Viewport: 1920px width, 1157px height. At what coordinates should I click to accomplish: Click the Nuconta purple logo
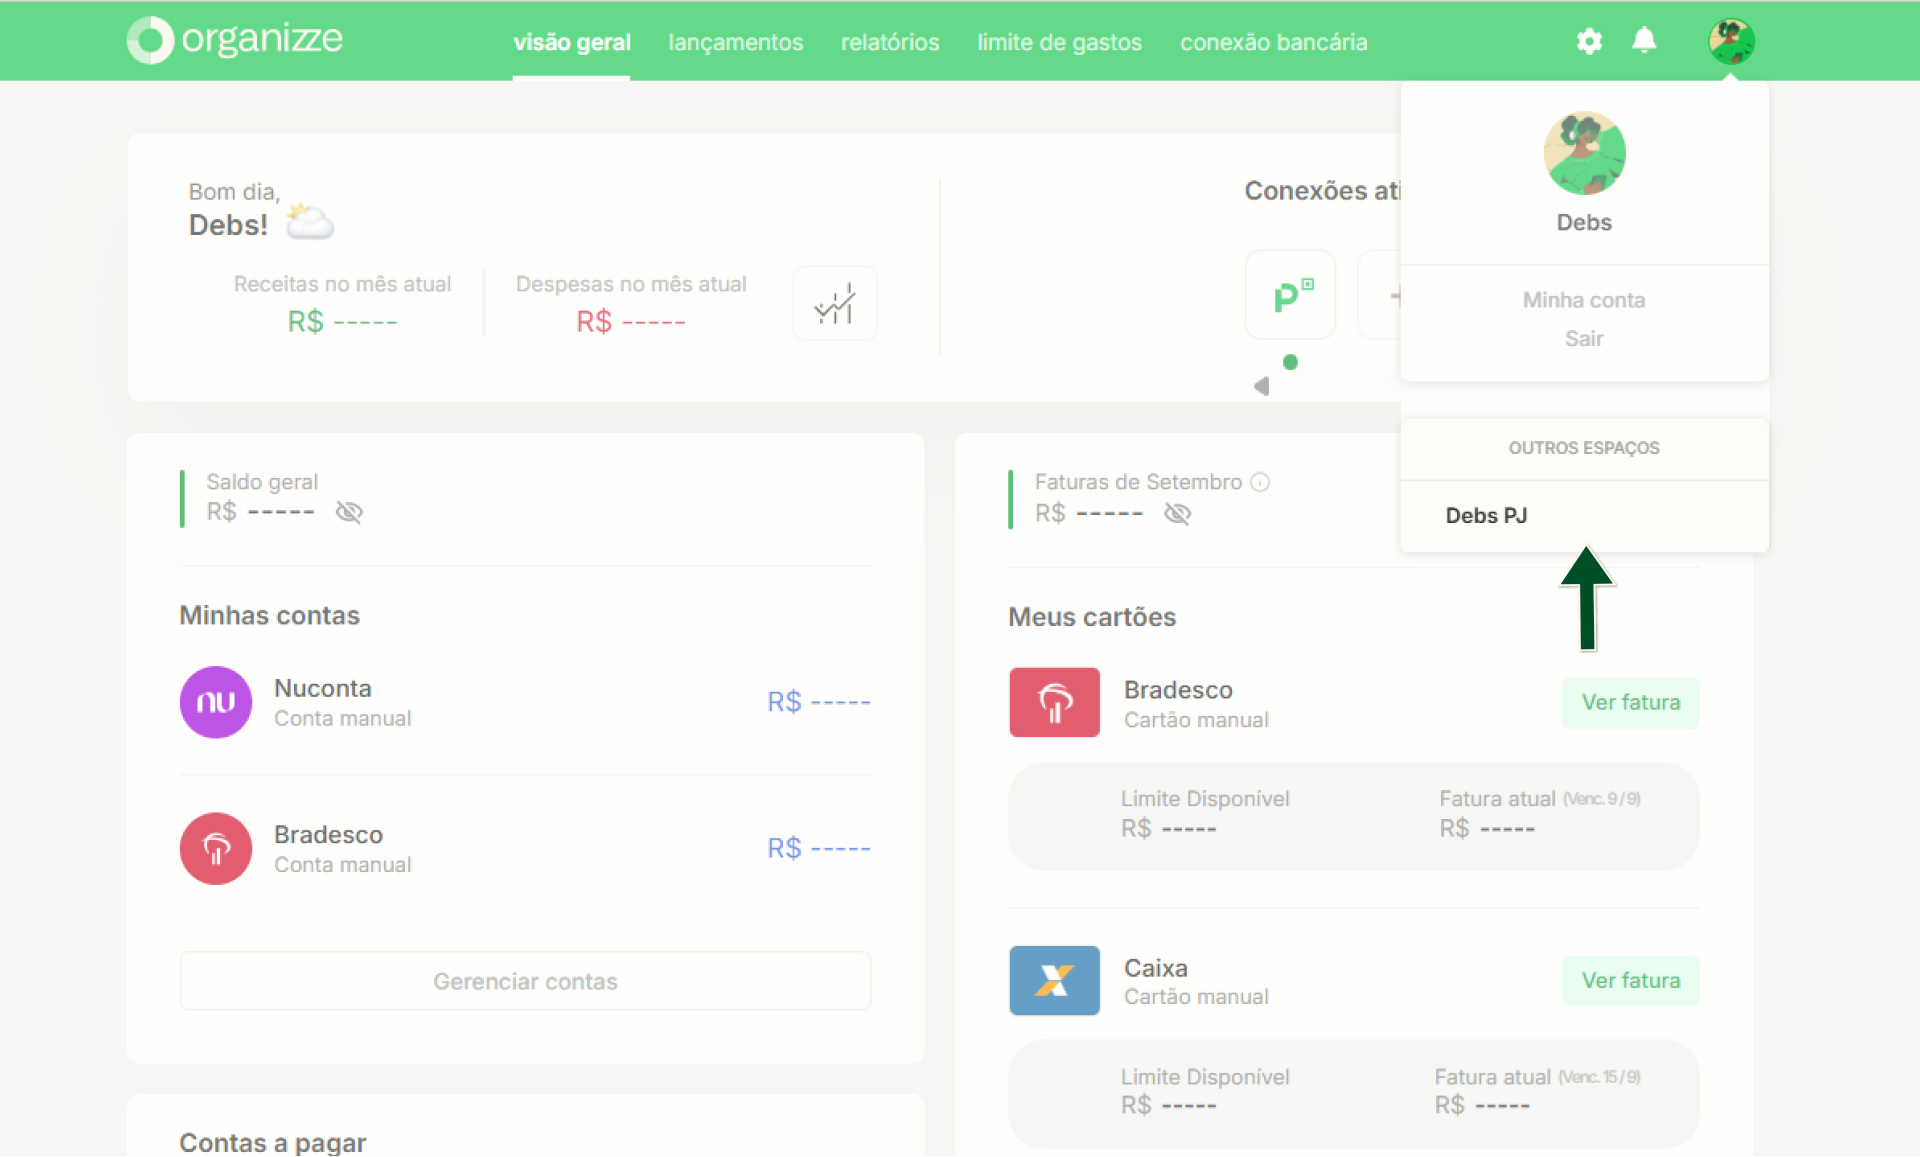click(x=216, y=702)
